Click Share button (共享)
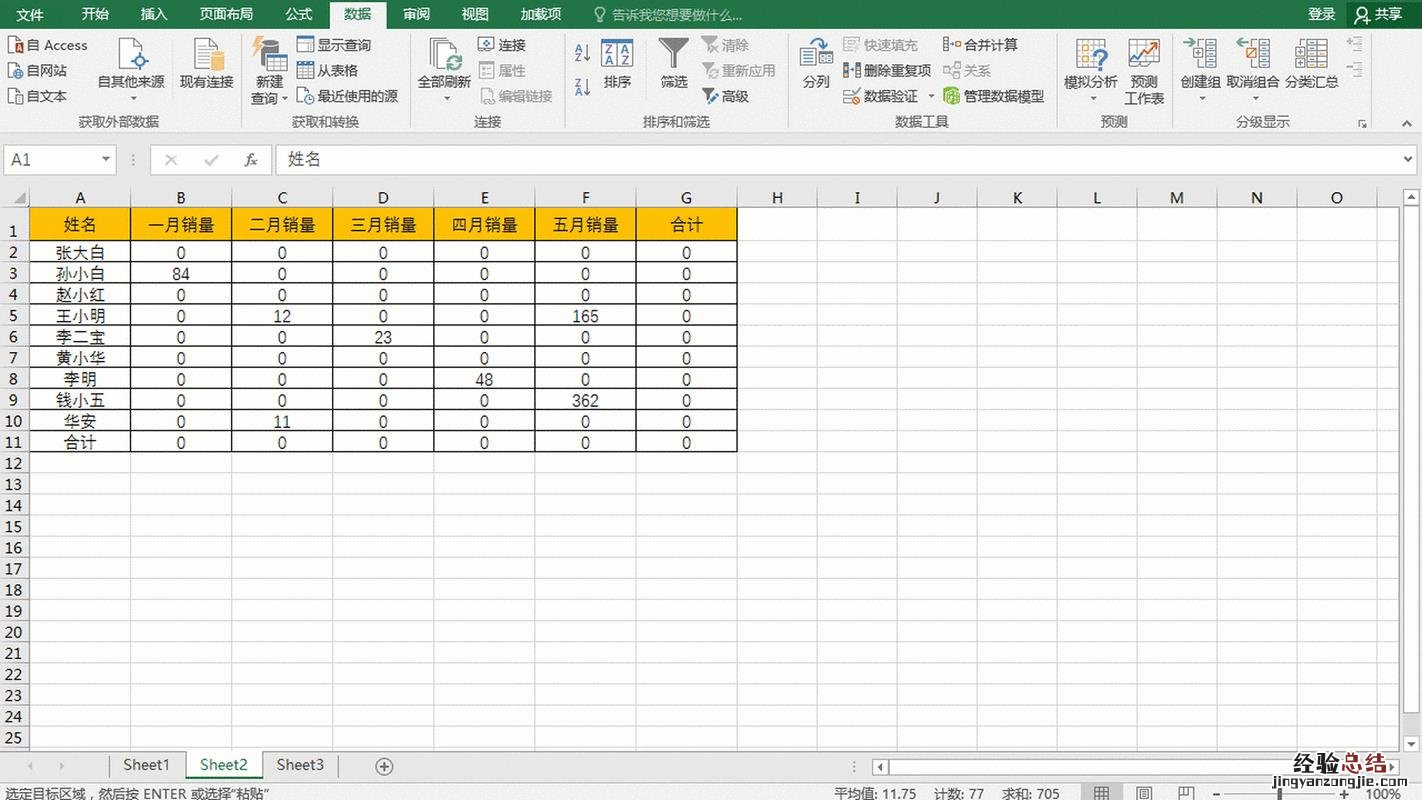 coord(1378,14)
